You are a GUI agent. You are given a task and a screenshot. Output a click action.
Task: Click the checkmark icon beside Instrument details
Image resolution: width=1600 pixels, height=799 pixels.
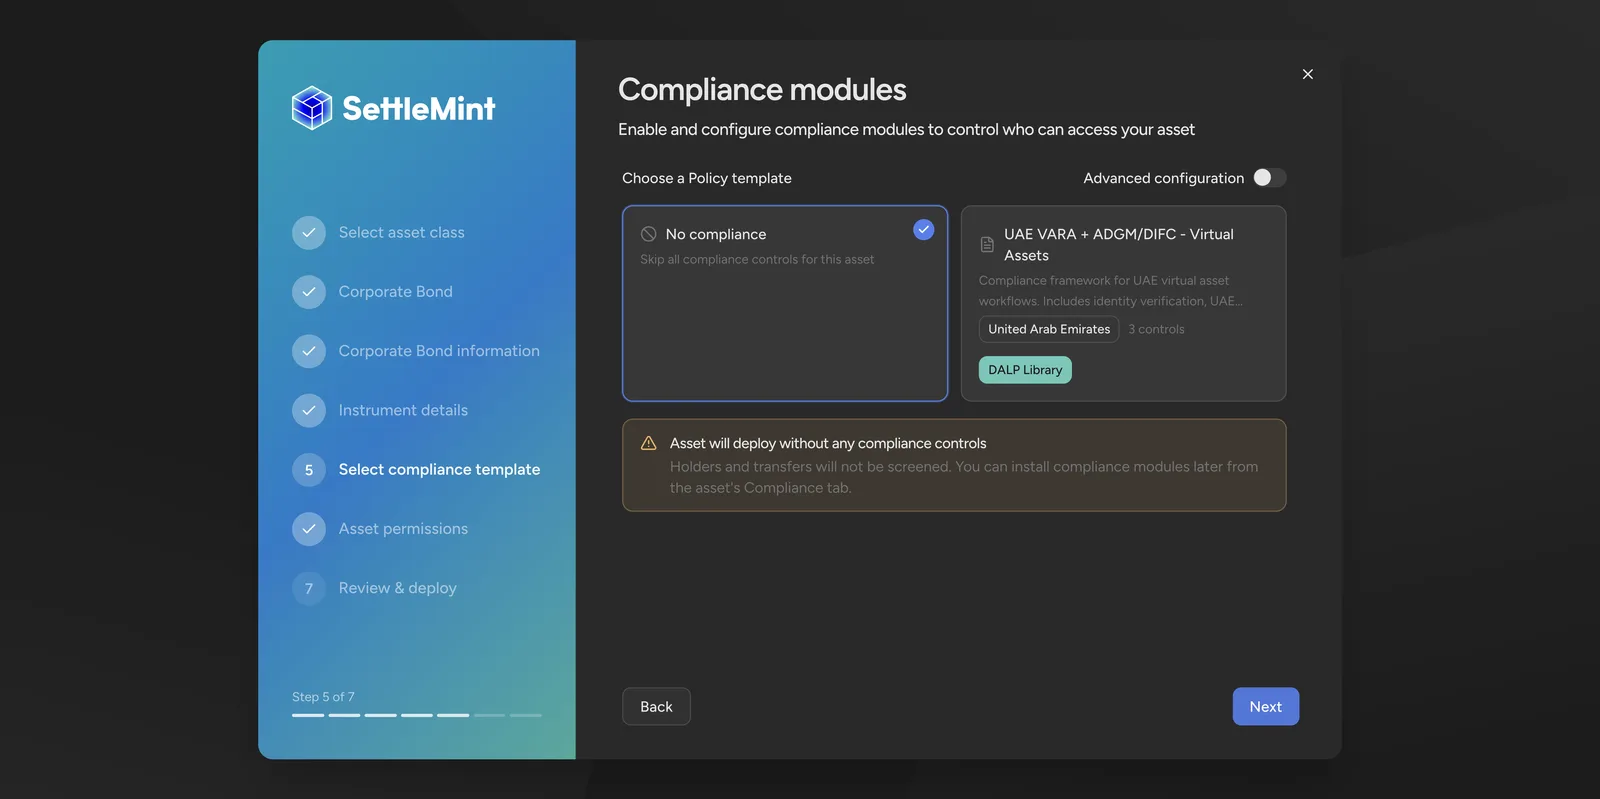(309, 410)
